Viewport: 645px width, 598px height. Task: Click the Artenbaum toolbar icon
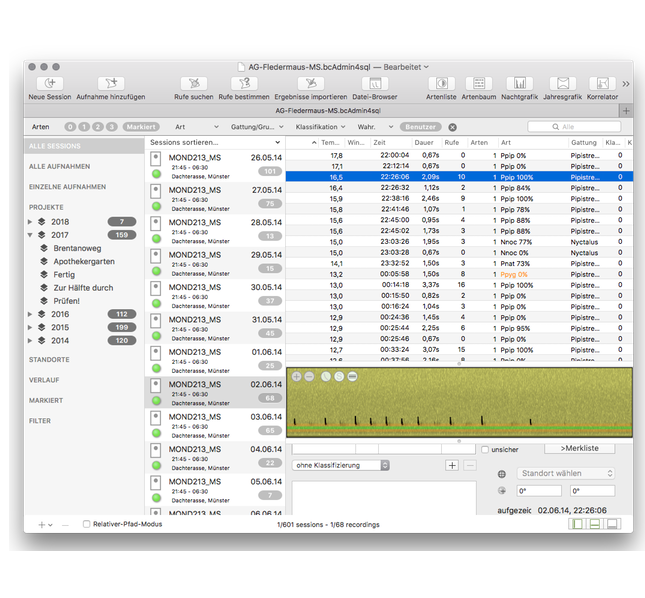[478, 84]
